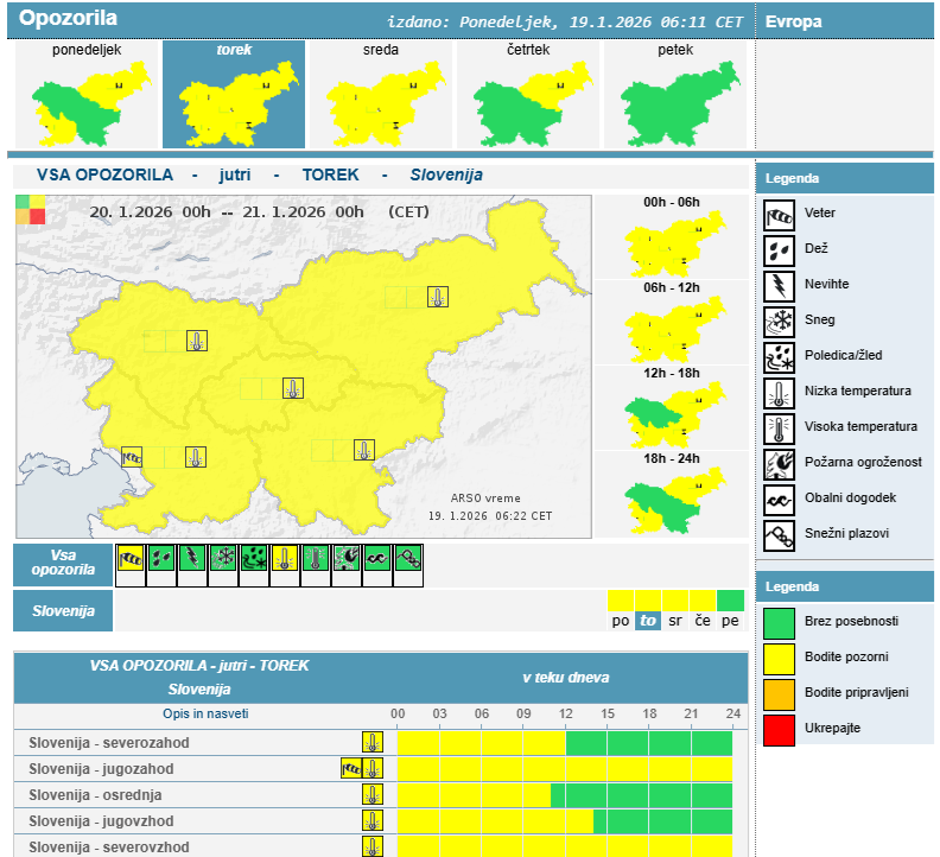Viewport: 940px width, 857px height.
Task: Select the thunderstorm warning filter icon
Action: click(192, 559)
